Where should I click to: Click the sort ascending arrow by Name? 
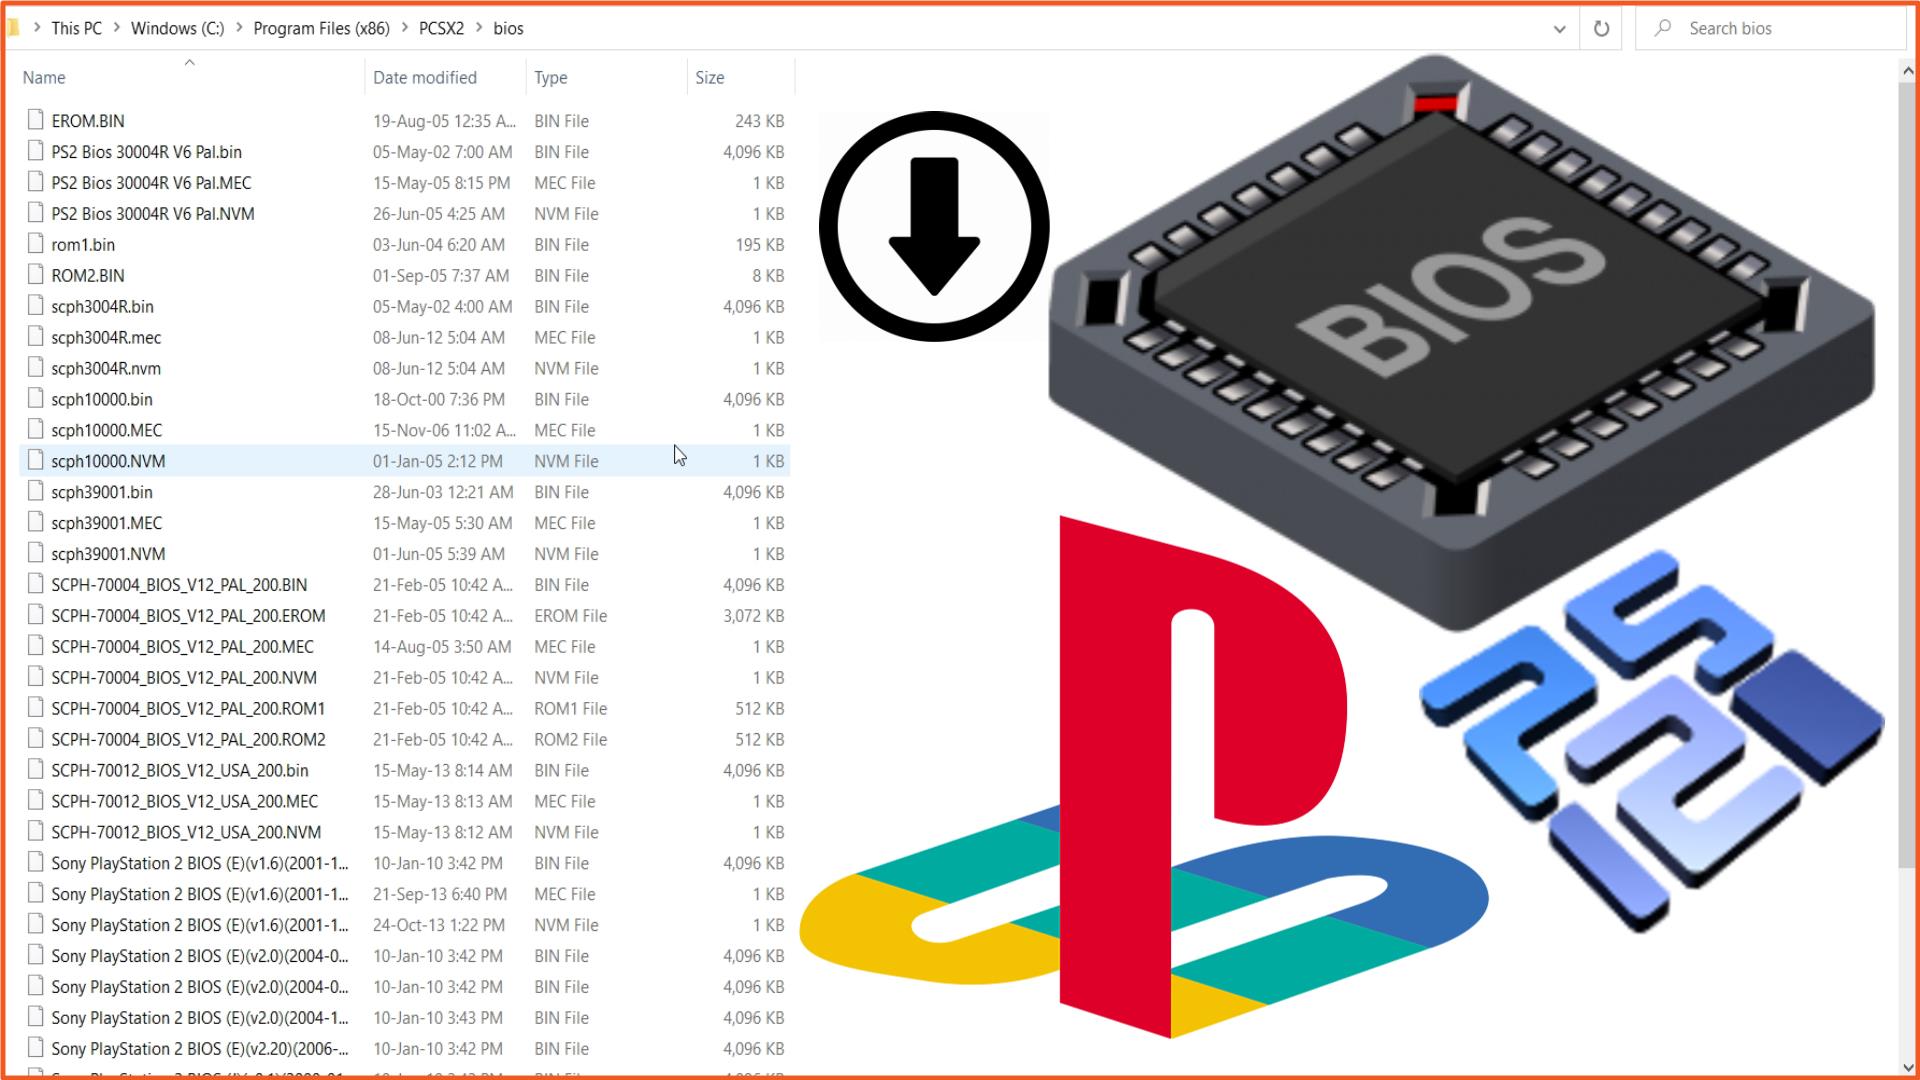(x=189, y=61)
